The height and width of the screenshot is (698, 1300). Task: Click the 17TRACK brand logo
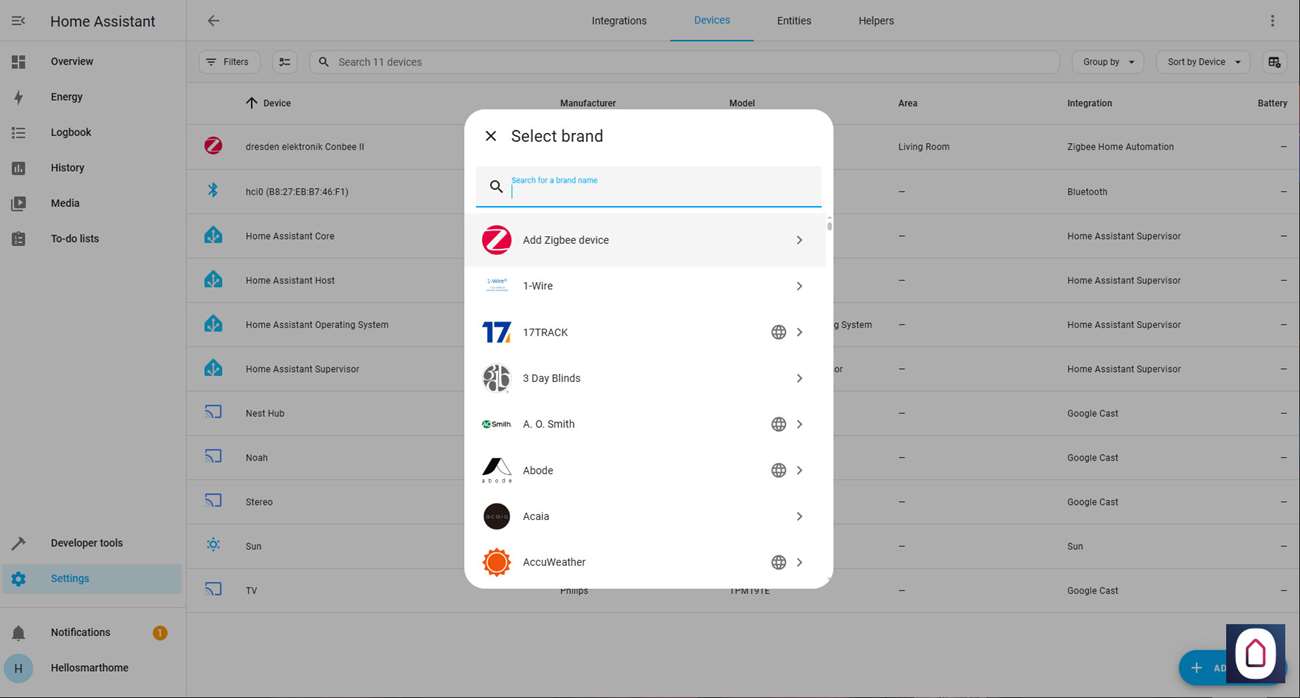(496, 332)
